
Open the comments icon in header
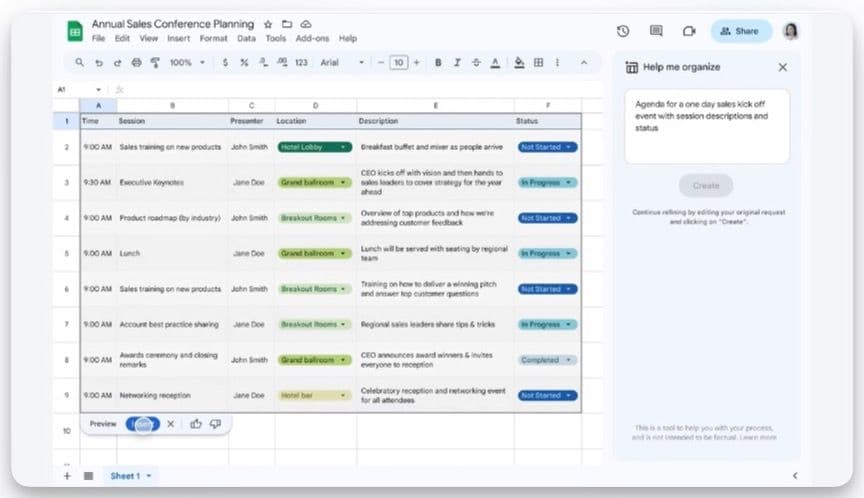(x=656, y=31)
